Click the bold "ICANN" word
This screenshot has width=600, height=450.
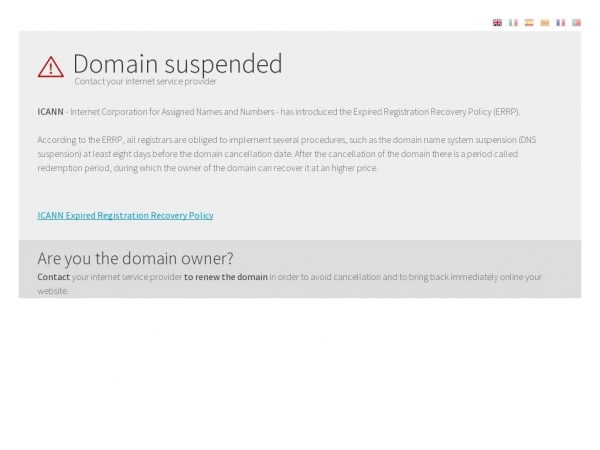coord(50,112)
